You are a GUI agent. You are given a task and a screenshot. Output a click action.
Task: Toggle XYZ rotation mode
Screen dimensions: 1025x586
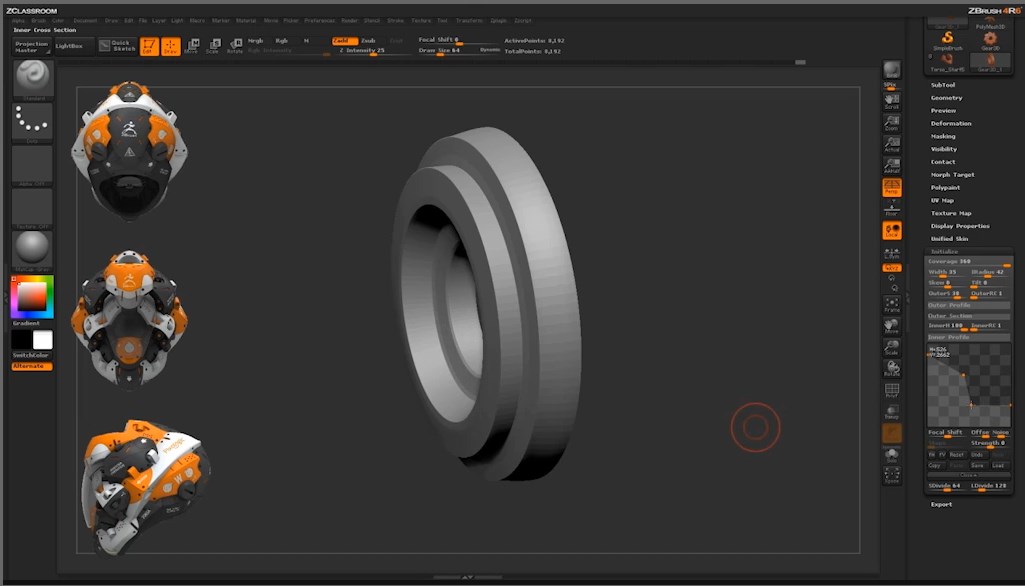892,268
